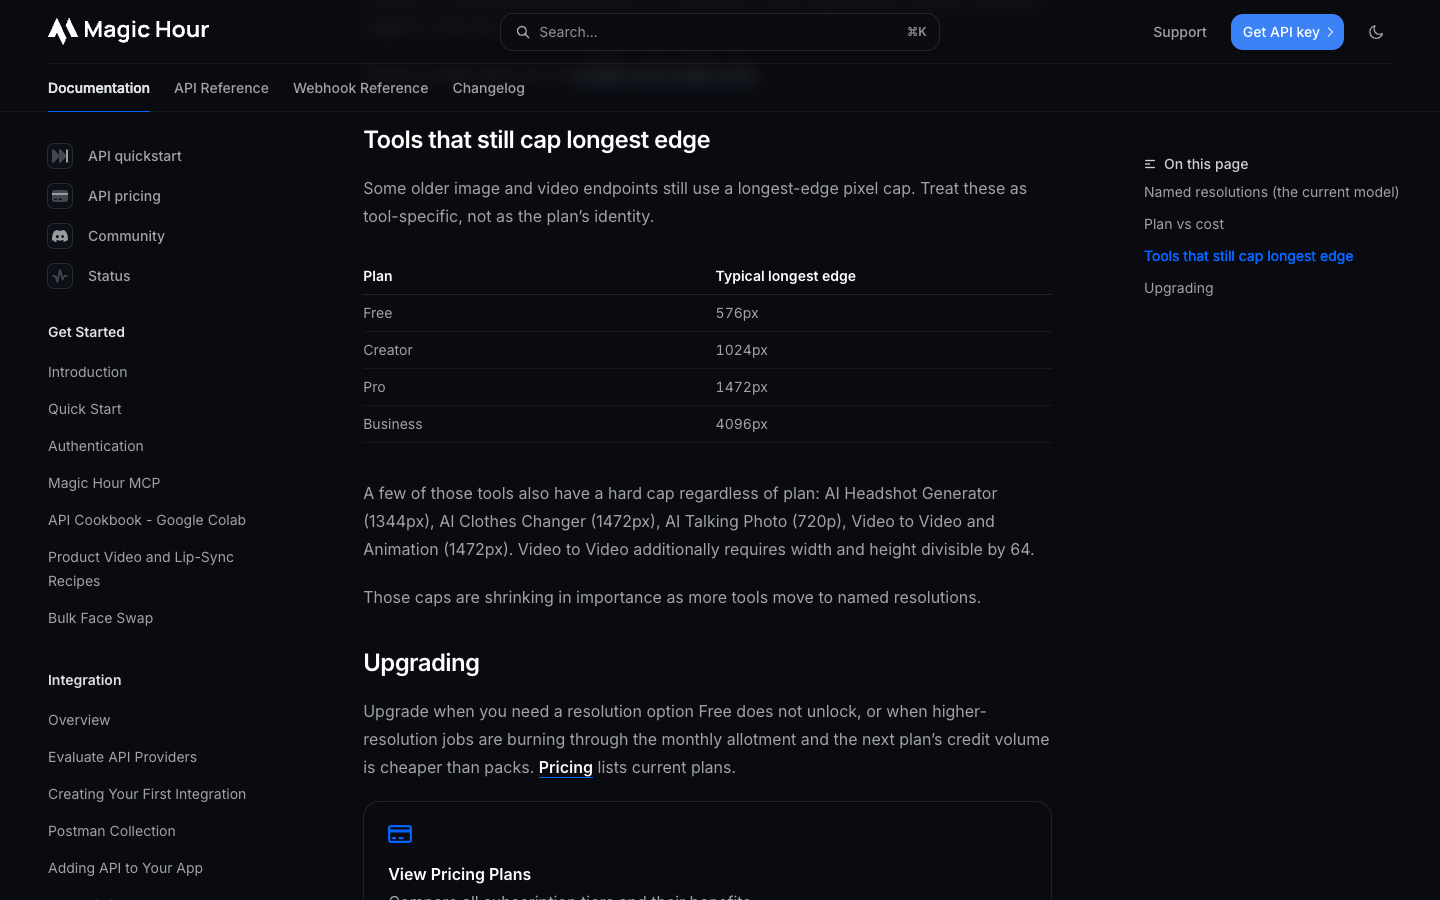The image size is (1440, 900).
Task: Open the Webhook Reference tab
Action: pyautogui.click(x=360, y=88)
